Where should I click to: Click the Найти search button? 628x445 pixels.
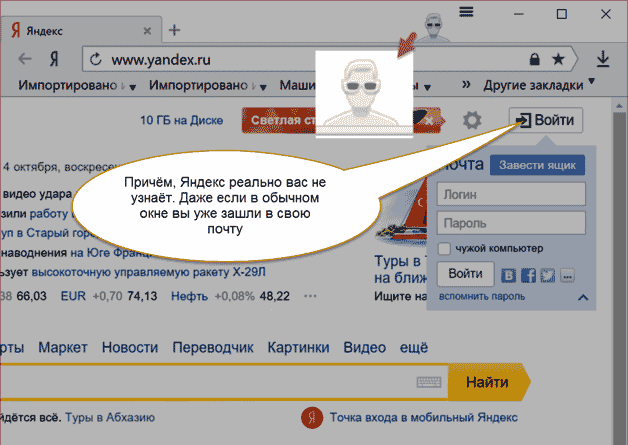[x=489, y=382]
